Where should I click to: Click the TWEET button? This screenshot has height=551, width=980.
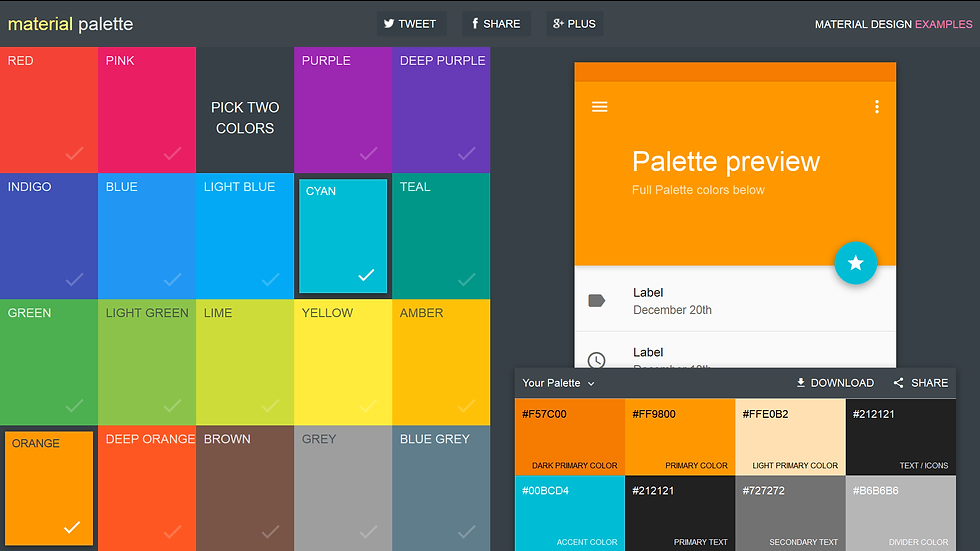(411, 24)
